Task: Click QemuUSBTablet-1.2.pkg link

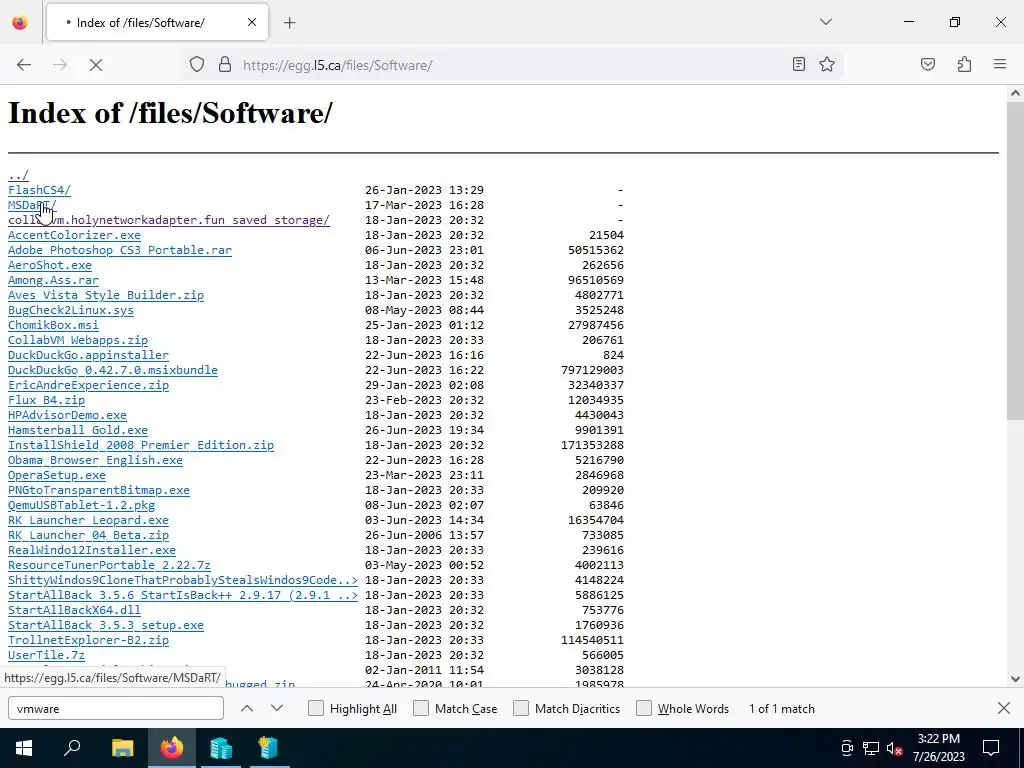Action: 81,505
